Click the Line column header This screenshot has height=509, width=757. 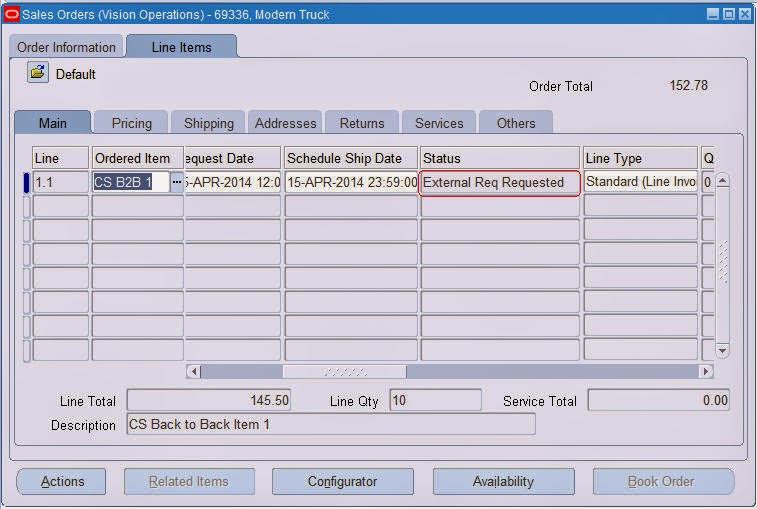click(61, 158)
